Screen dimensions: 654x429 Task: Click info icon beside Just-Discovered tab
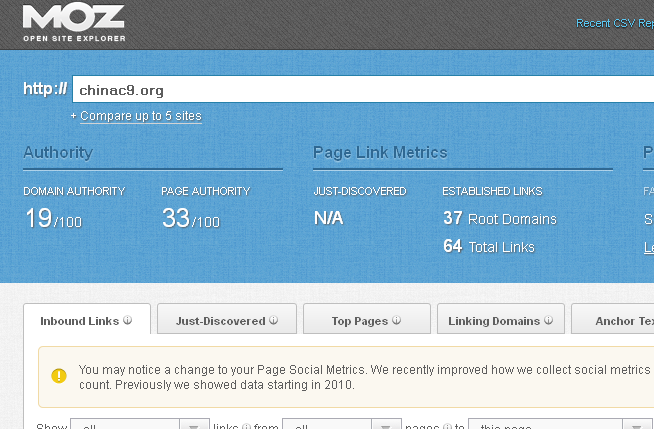coord(273,320)
